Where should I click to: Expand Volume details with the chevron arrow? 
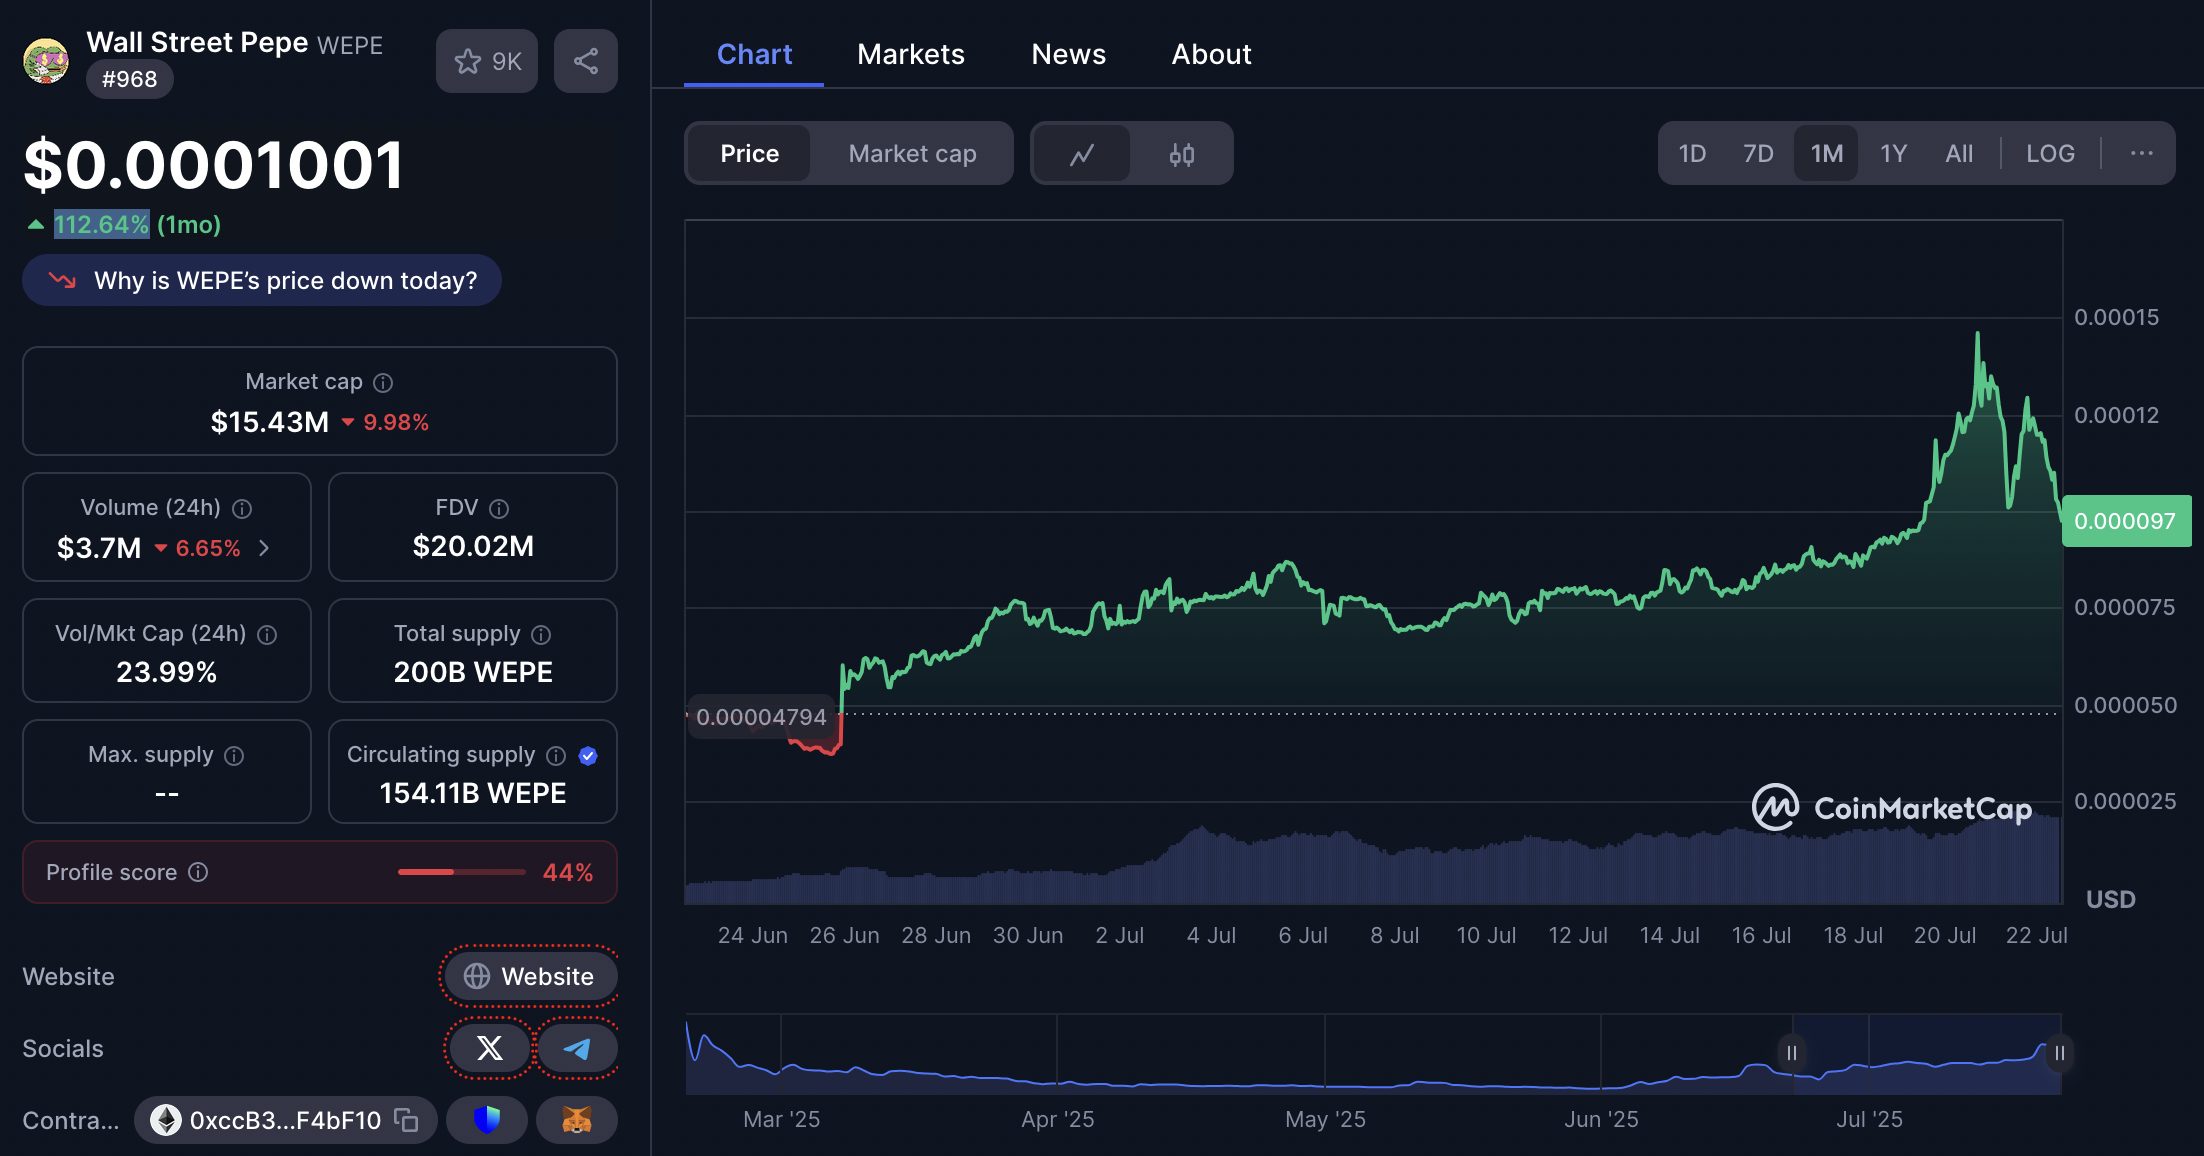[x=264, y=548]
